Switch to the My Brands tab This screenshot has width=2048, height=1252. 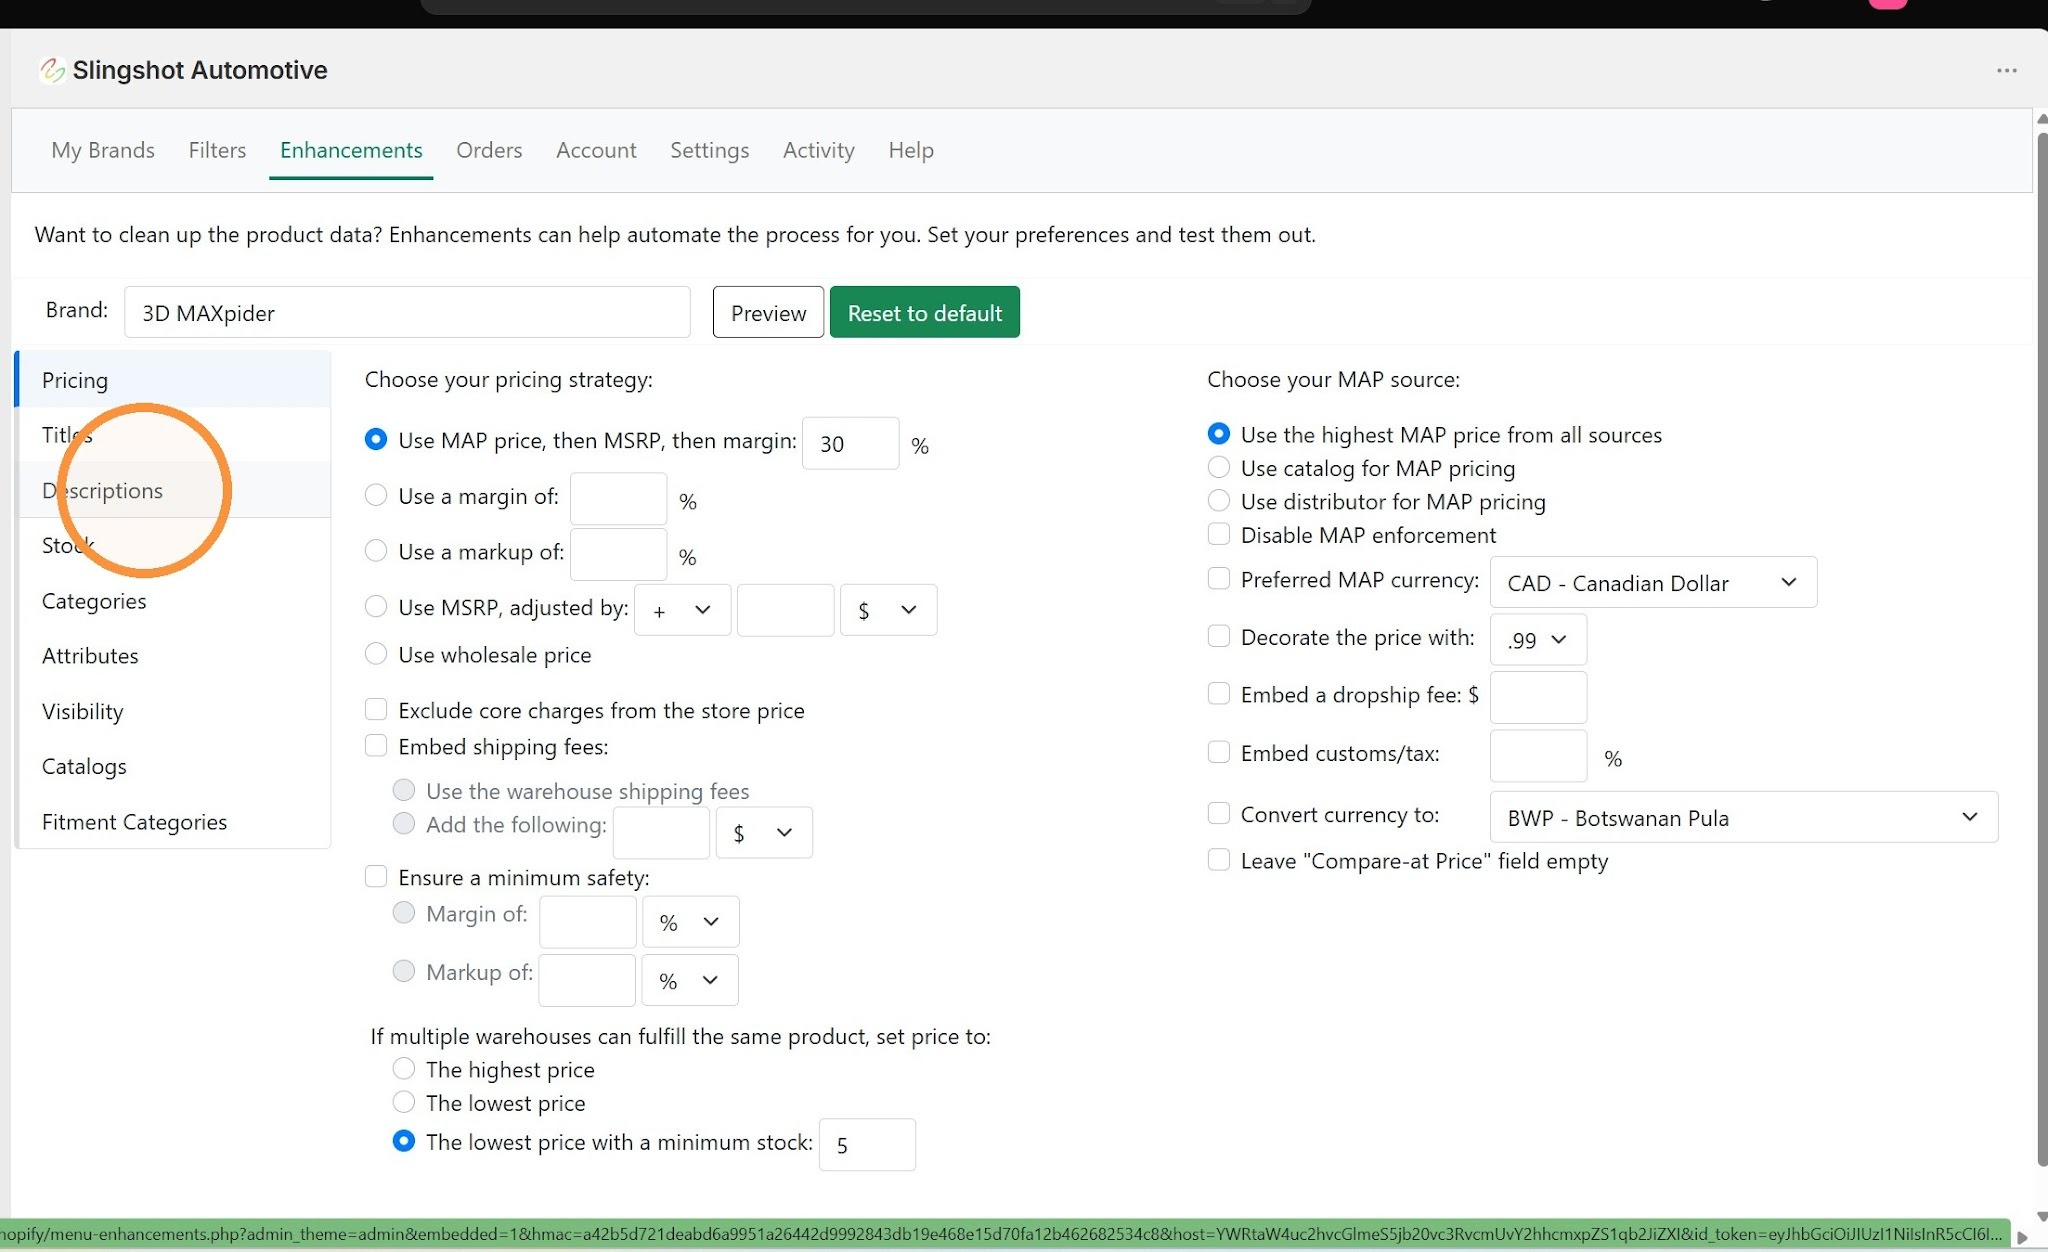click(x=103, y=150)
